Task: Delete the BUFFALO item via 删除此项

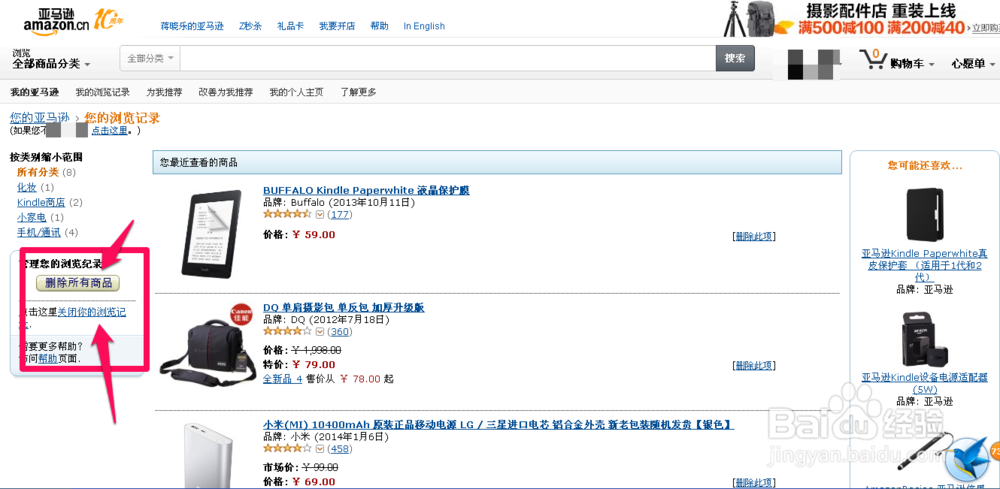Action: (x=754, y=237)
